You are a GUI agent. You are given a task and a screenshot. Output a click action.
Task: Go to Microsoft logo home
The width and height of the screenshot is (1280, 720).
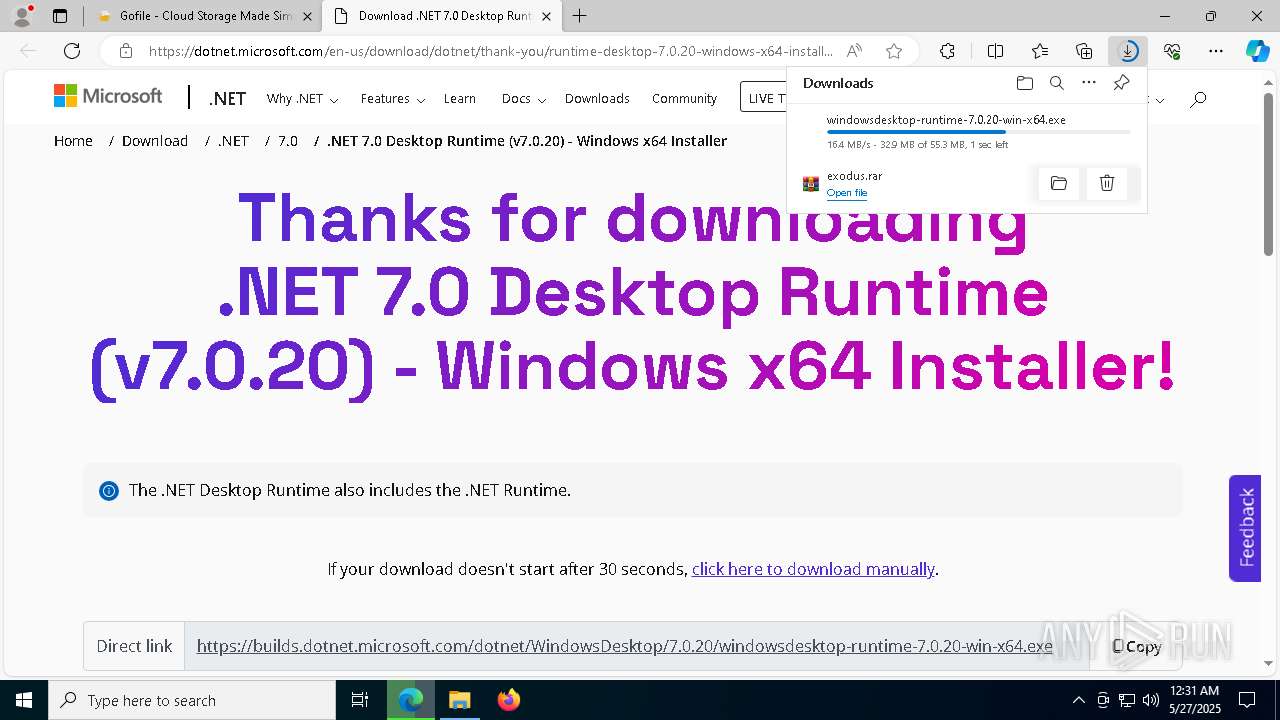click(x=108, y=96)
